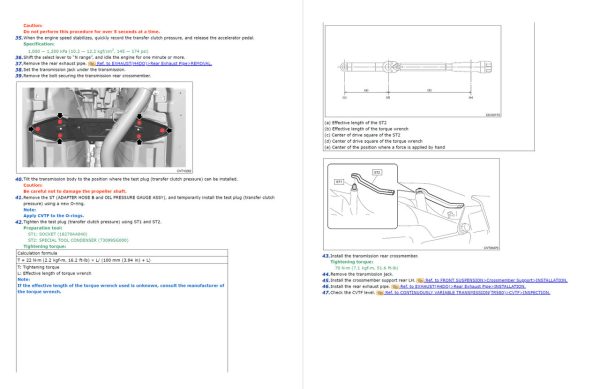Screen dimensions: 600x389
Task: Click the rear crossmember bolt location illustration
Action: pyautogui.click(x=104, y=127)
